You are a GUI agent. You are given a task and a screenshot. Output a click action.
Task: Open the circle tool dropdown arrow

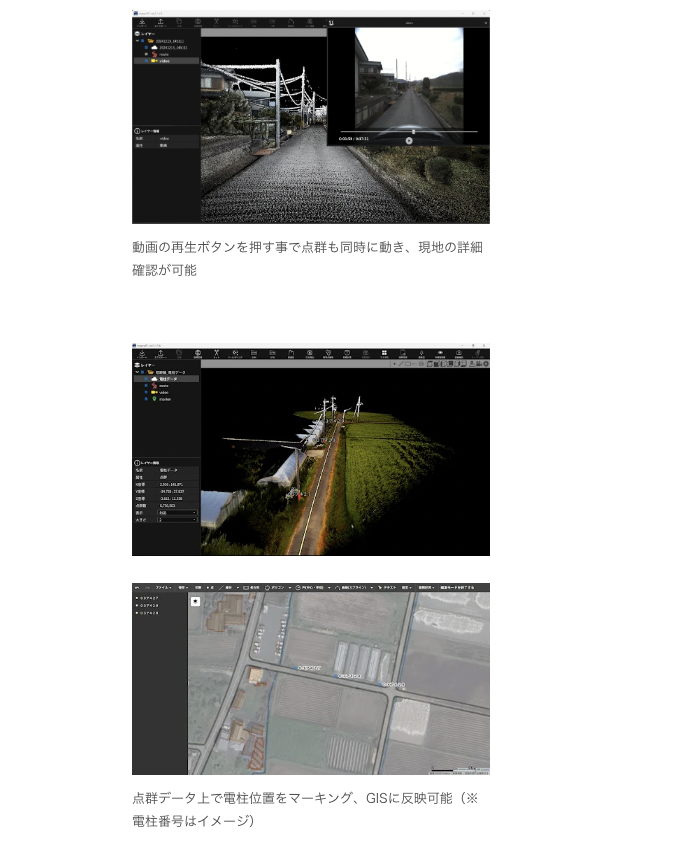tap(329, 587)
